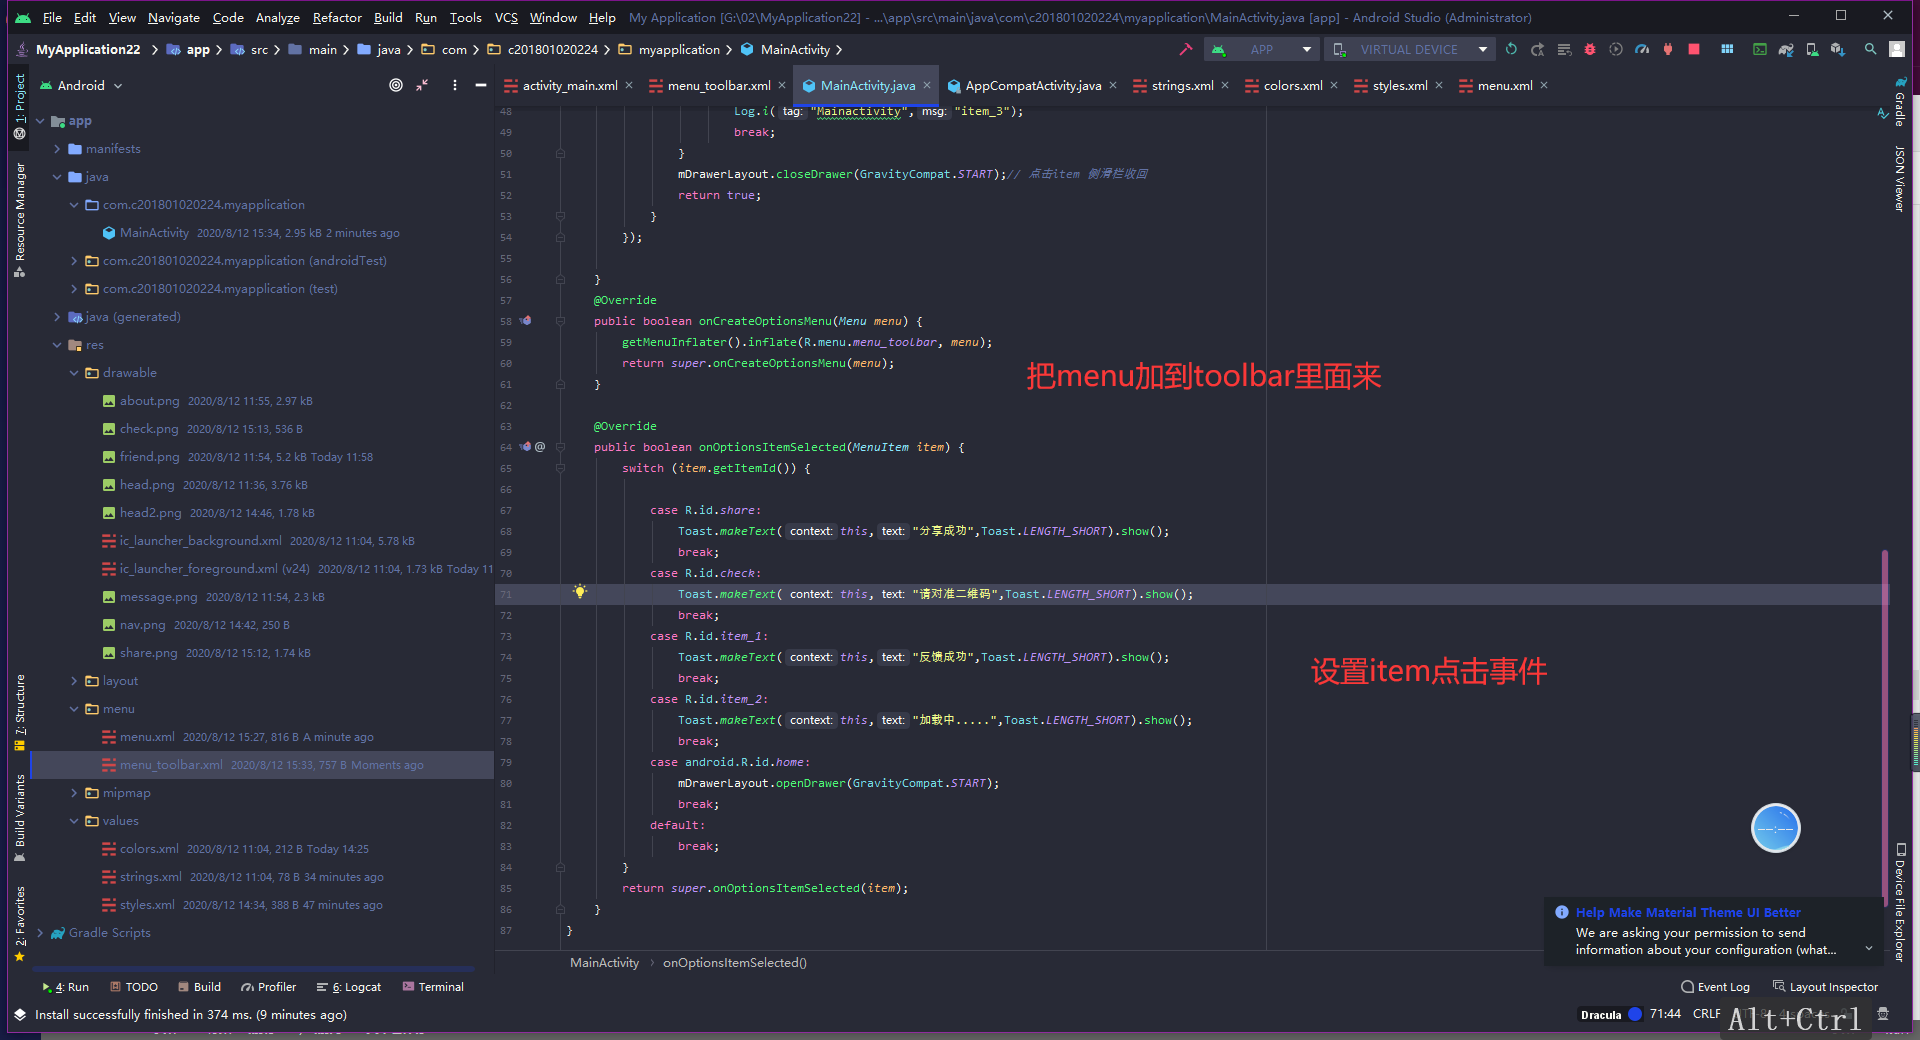Click the Make Project hammer icon
This screenshot has width=1920, height=1040.
[x=1186, y=49]
